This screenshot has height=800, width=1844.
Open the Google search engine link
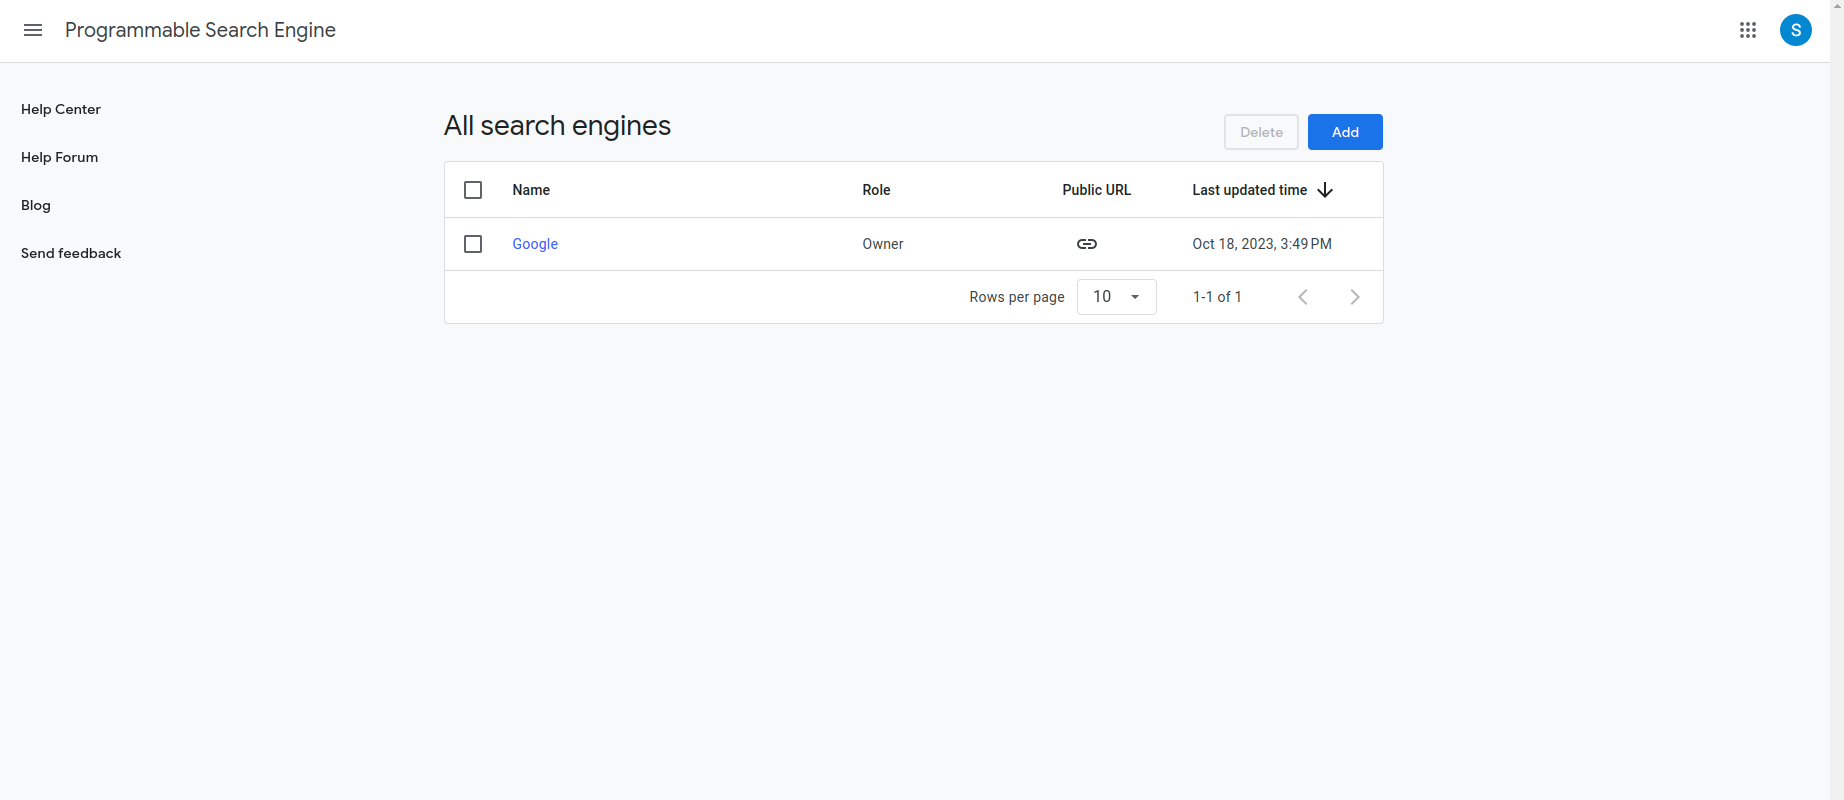535,244
